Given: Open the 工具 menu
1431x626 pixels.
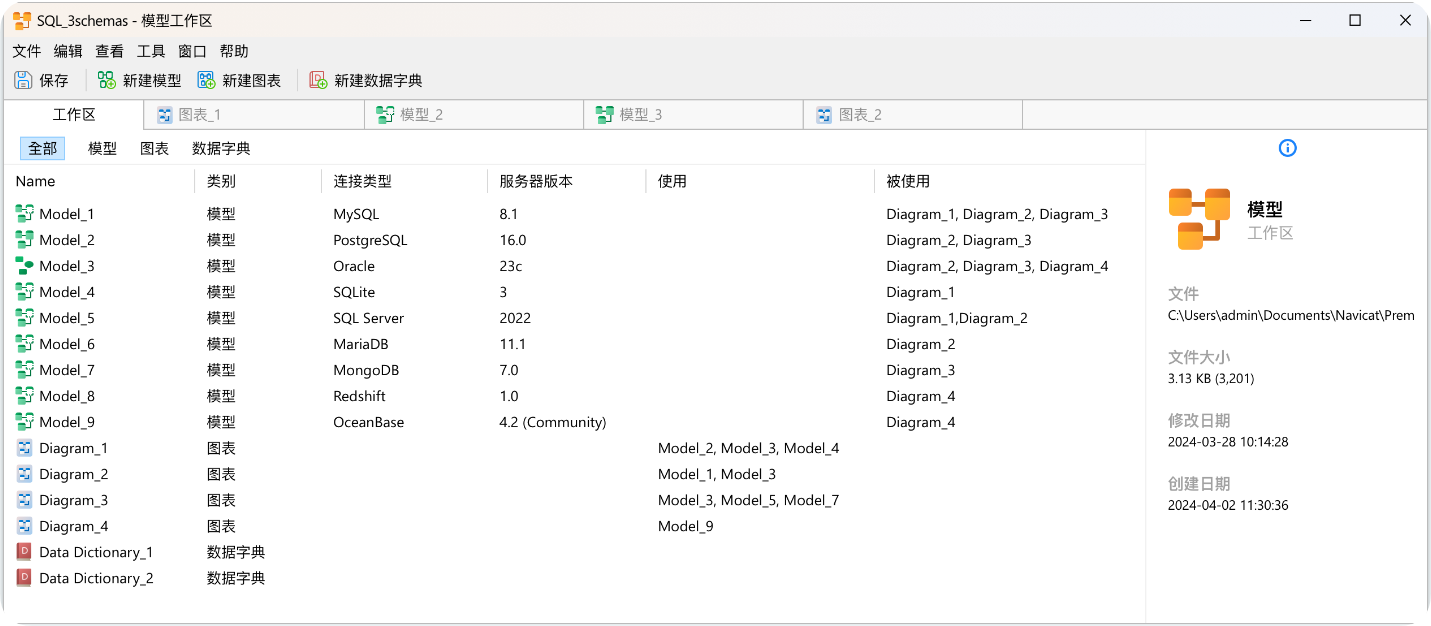Looking at the screenshot, I should pyautogui.click(x=151, y=51).
